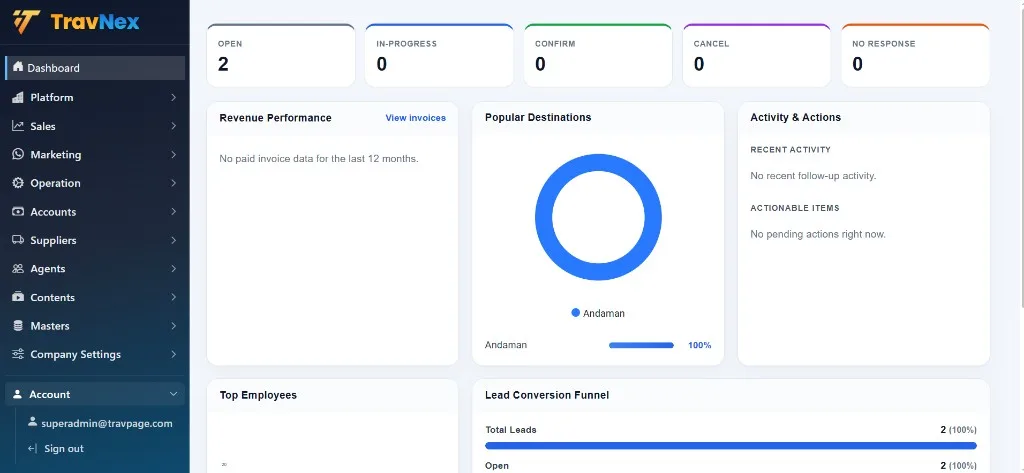Click the Lead Conversion Funnel heading
The image size is (1024, 473).
point(547,395)
